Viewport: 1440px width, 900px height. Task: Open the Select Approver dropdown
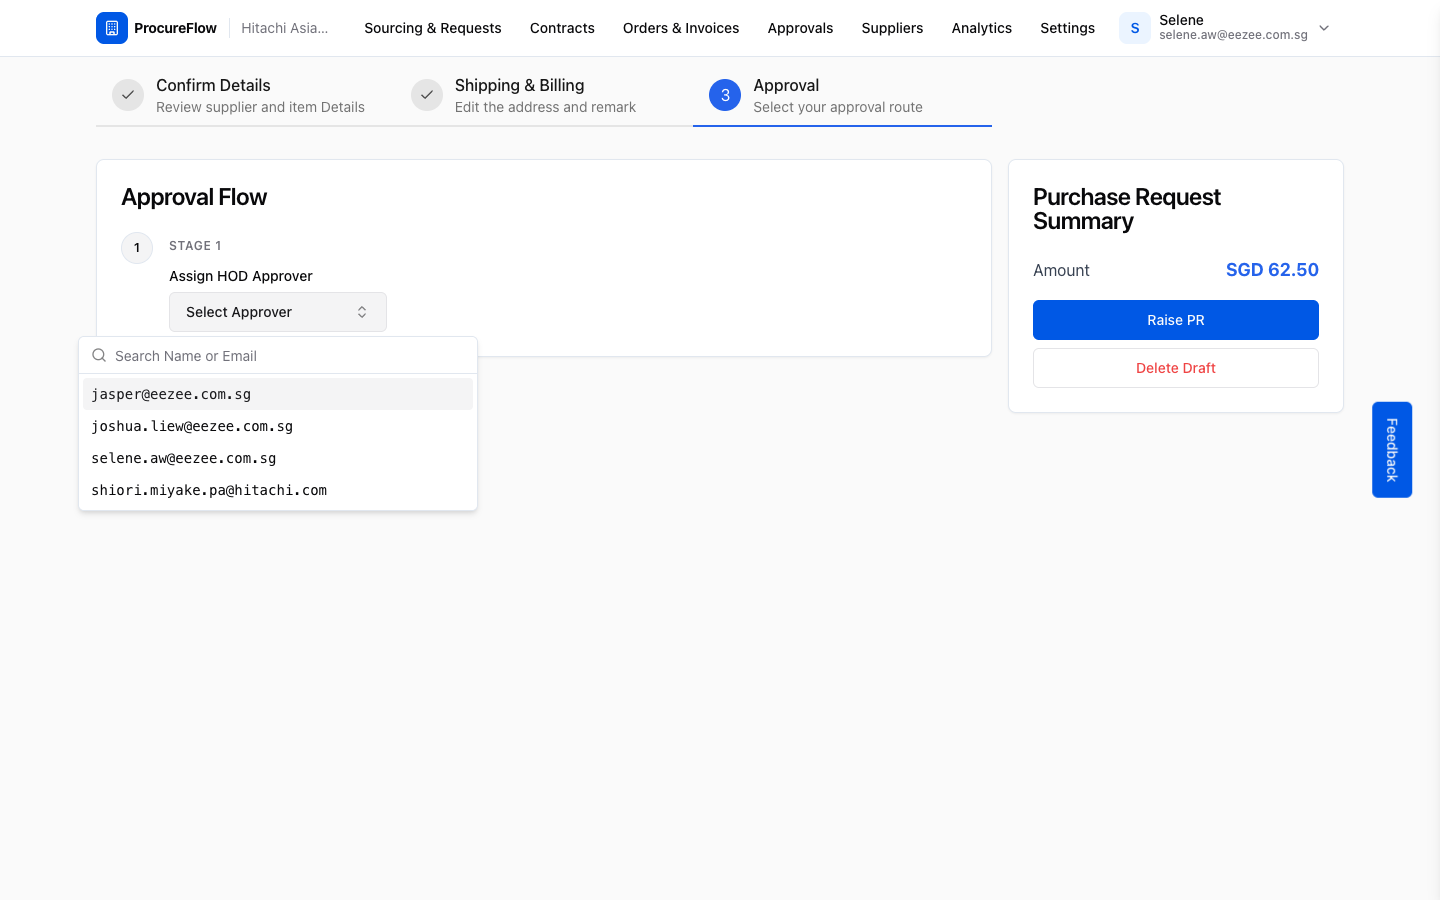pos(278,312)
